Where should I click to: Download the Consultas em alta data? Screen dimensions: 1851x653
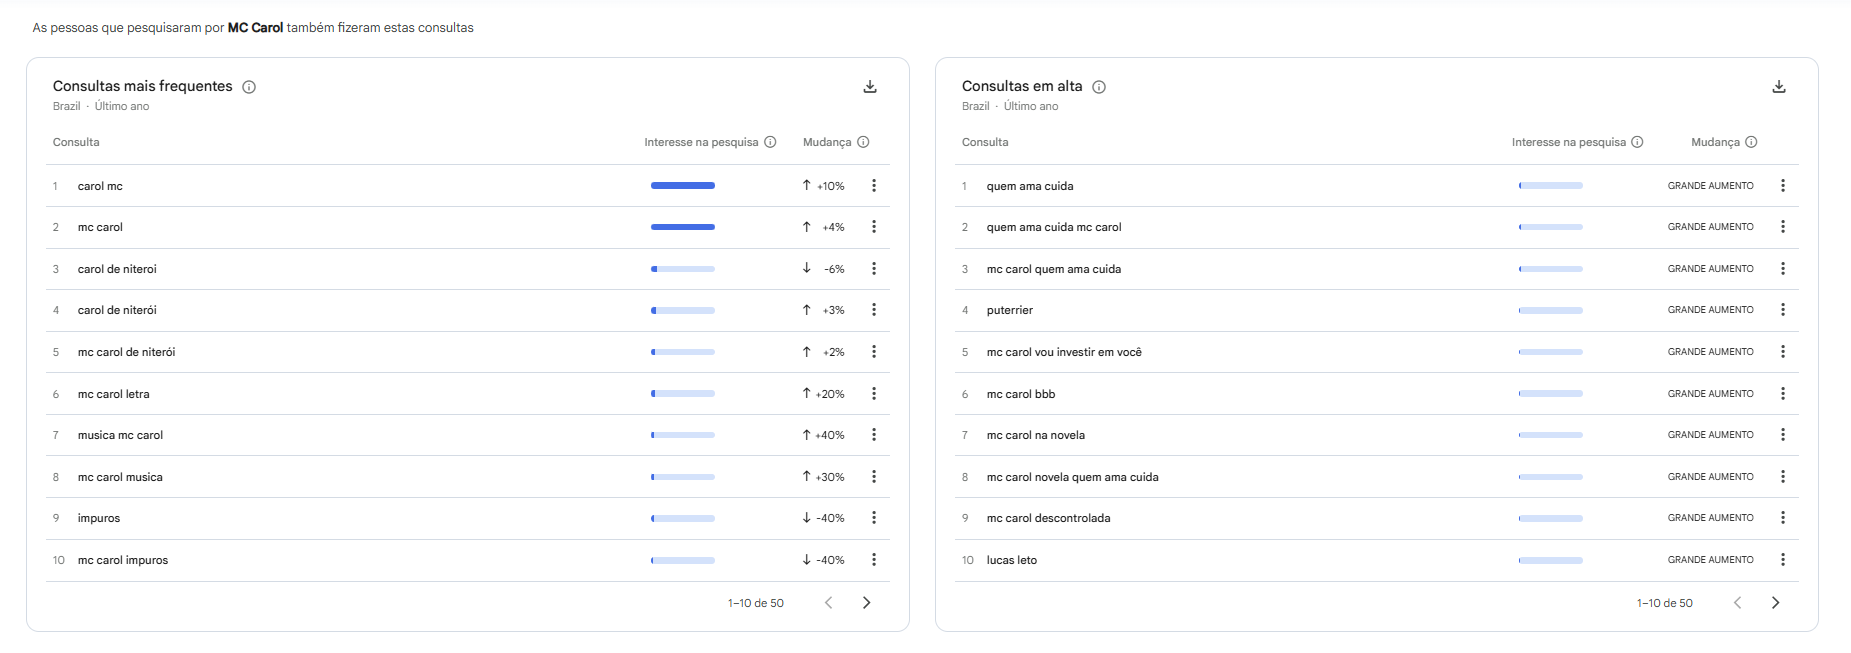click(1779, 87)
